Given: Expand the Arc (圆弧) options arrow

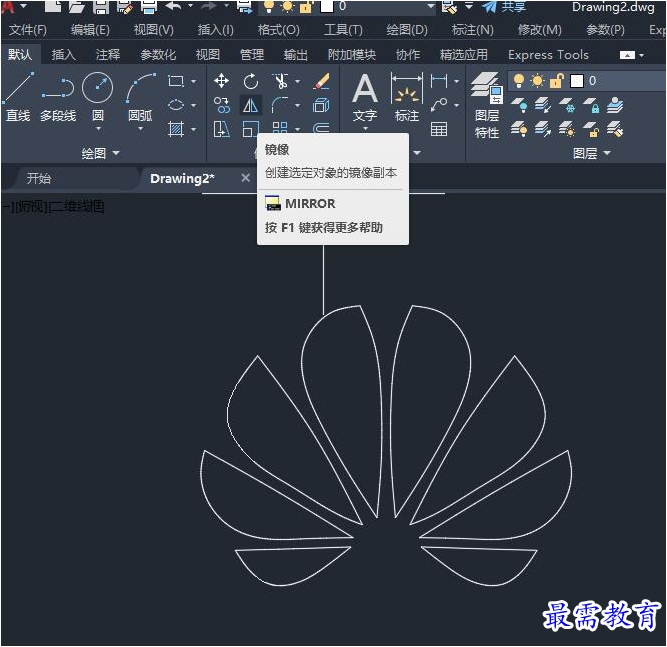Looking at the screenshot, I should (140, 128).
